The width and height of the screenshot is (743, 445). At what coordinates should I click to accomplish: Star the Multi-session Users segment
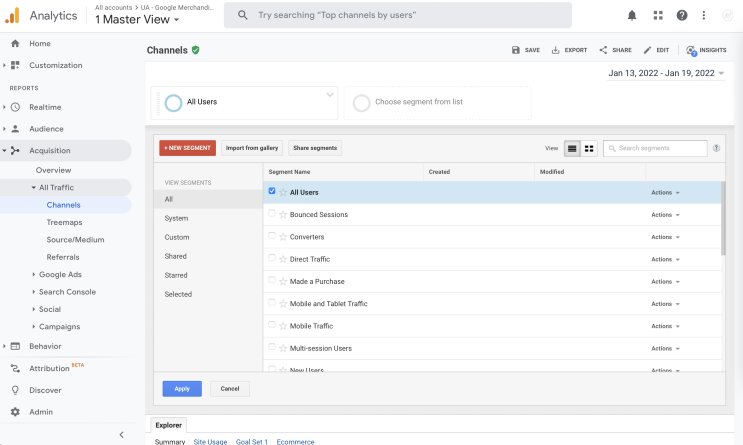(283, 348)
